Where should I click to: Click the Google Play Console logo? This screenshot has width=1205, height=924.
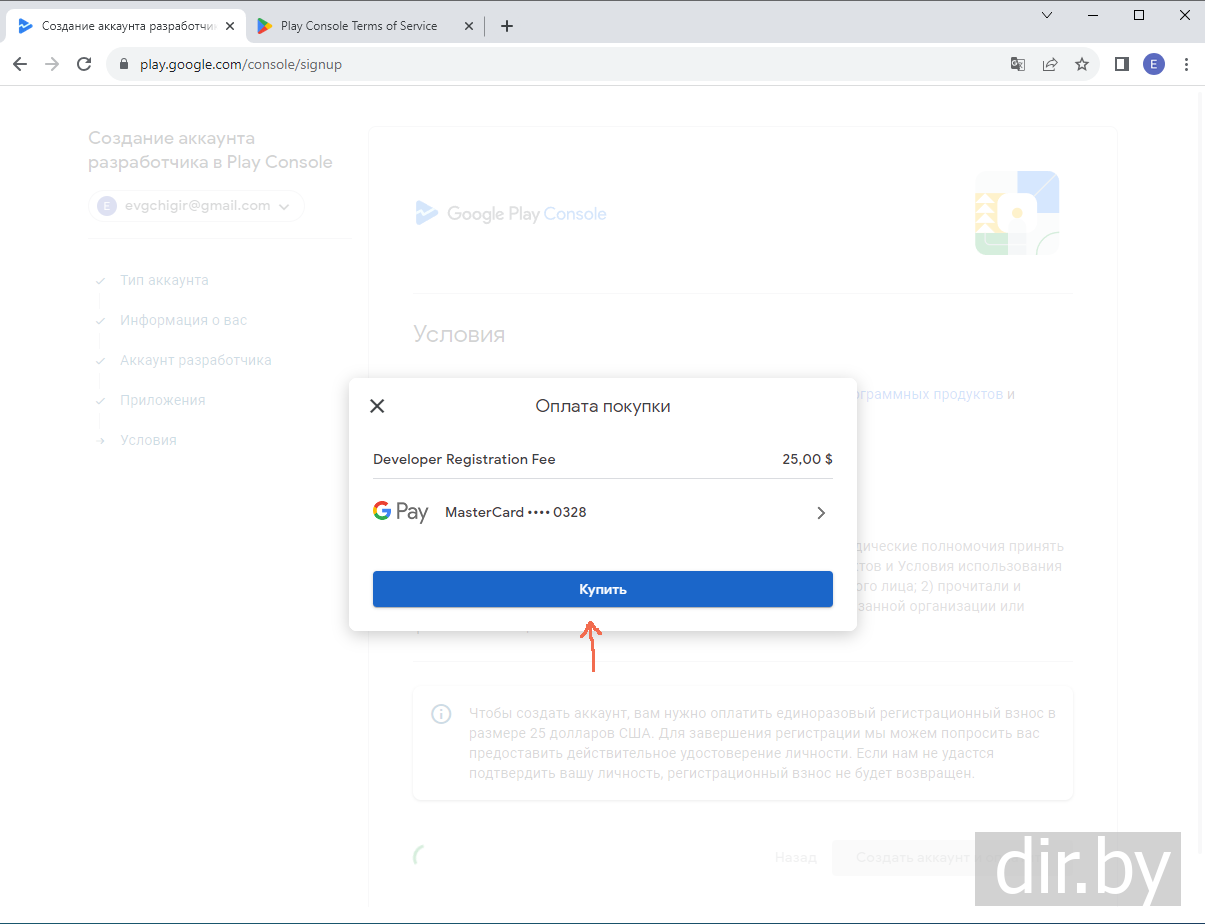(x=511, y=213)
